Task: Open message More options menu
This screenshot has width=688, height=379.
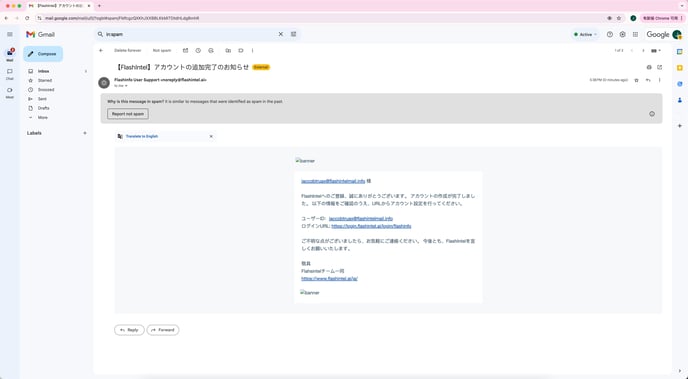Action: [x=659, y=80]
